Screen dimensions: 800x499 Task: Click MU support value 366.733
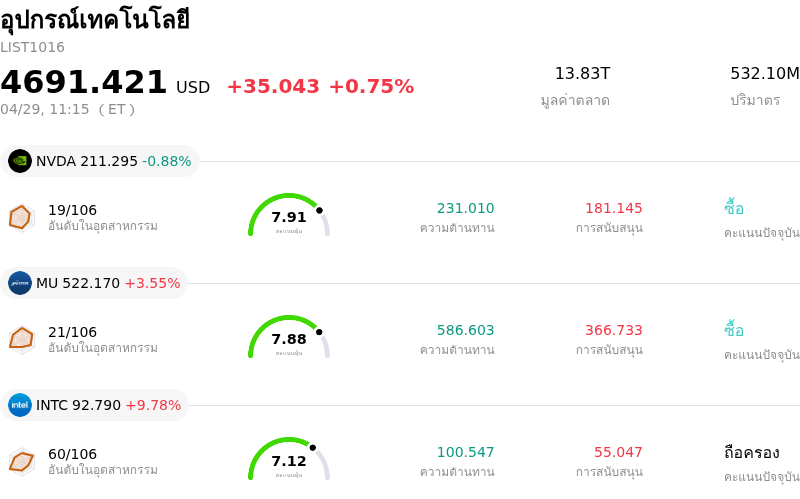[614, 330]
